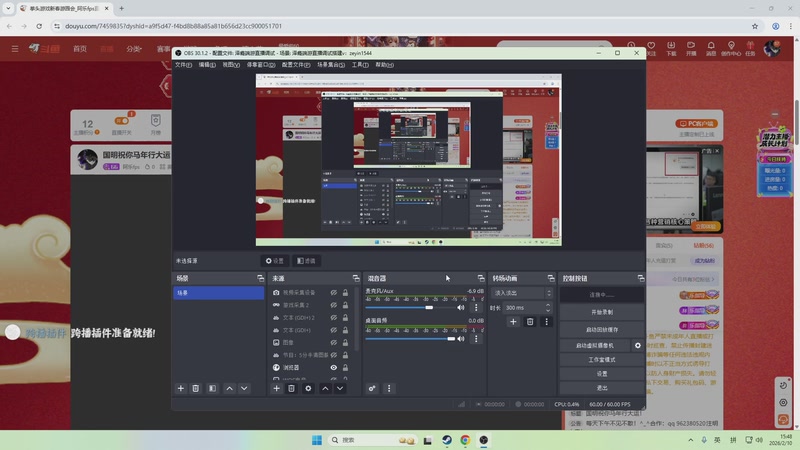Move scene up arrow in Scenes panel

(230, 388)
